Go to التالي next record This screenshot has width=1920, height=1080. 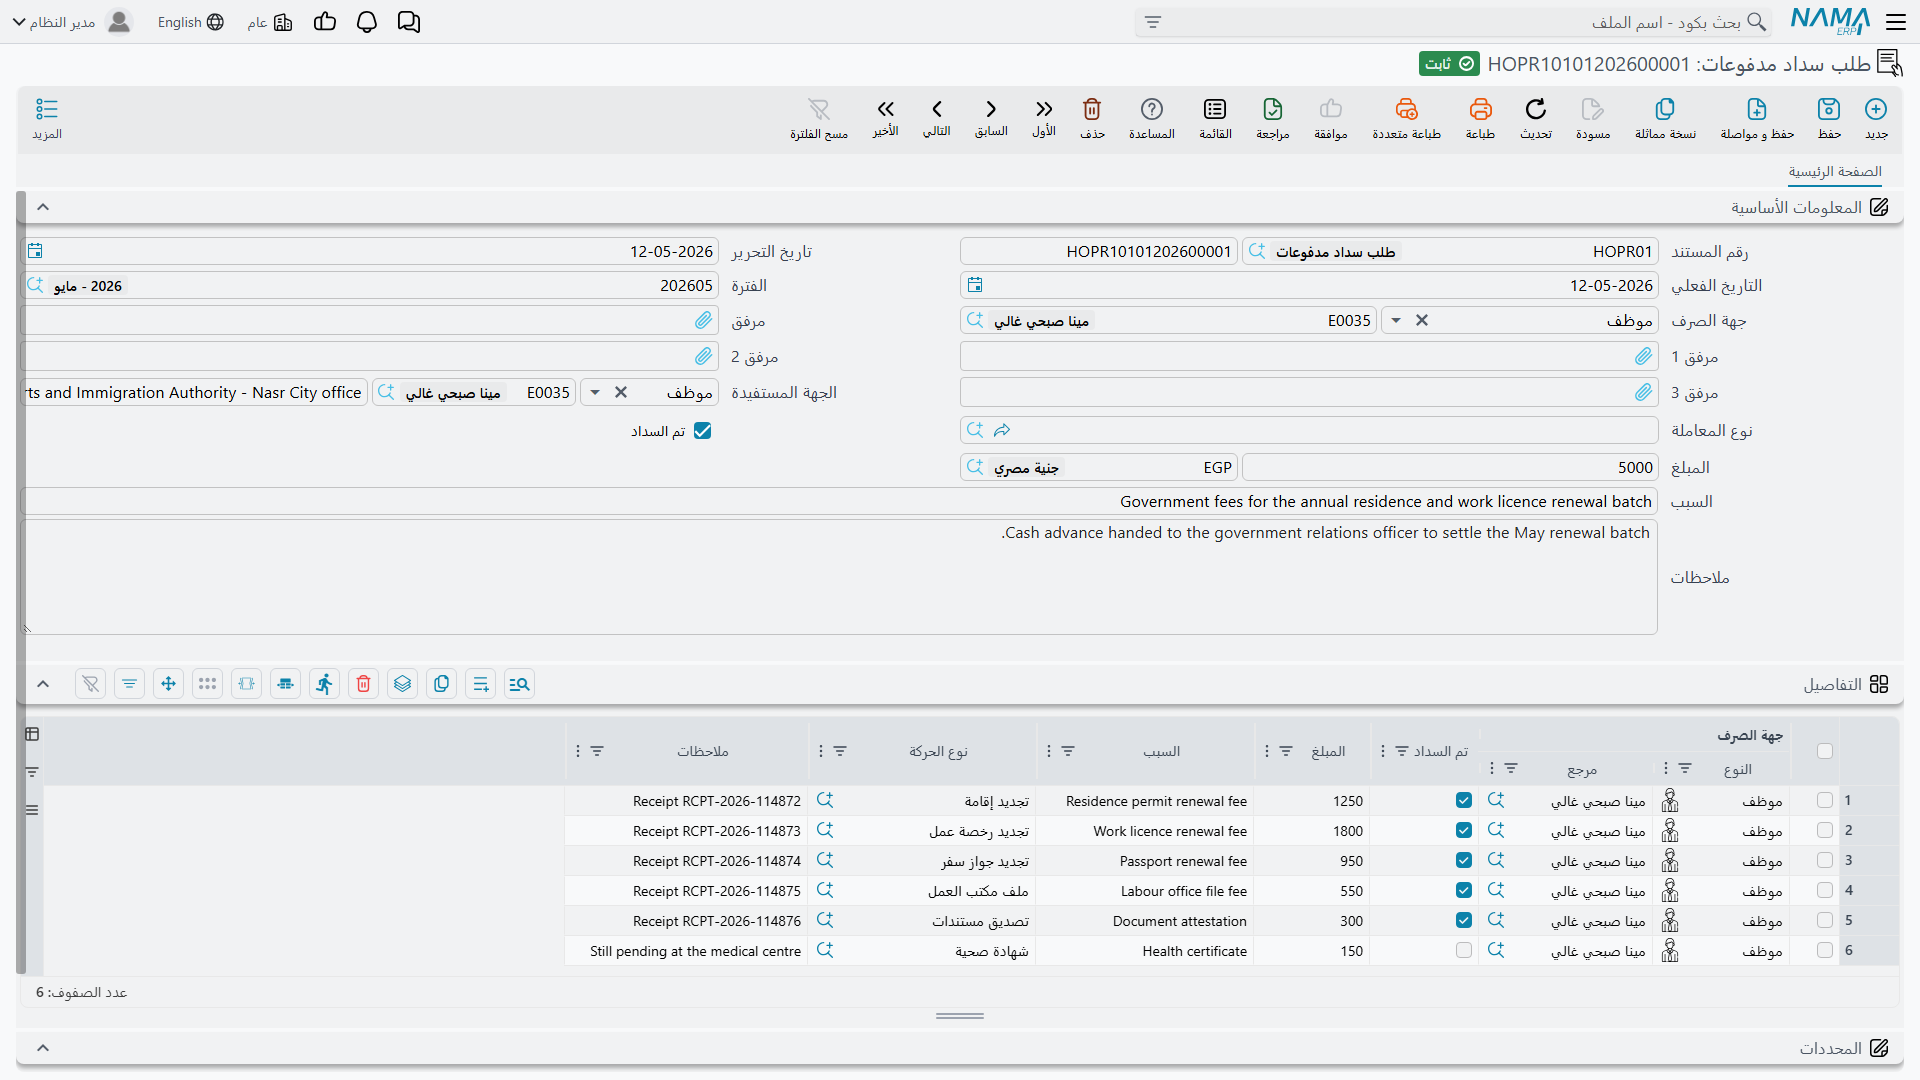coord(937,117)
